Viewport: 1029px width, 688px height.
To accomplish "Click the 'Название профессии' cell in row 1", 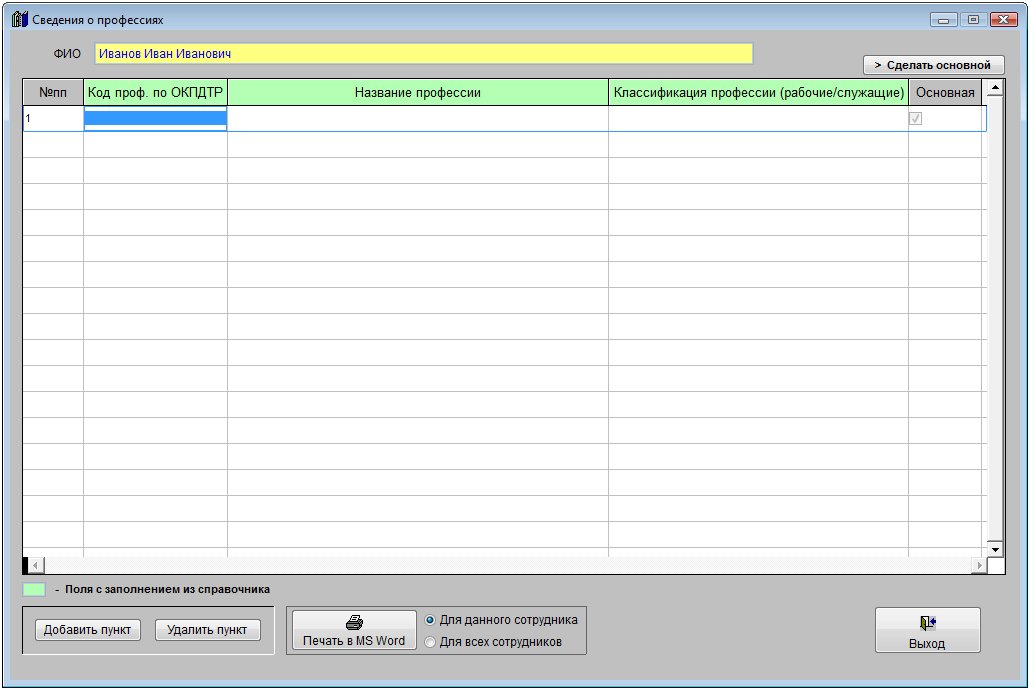I will point(418,118).
